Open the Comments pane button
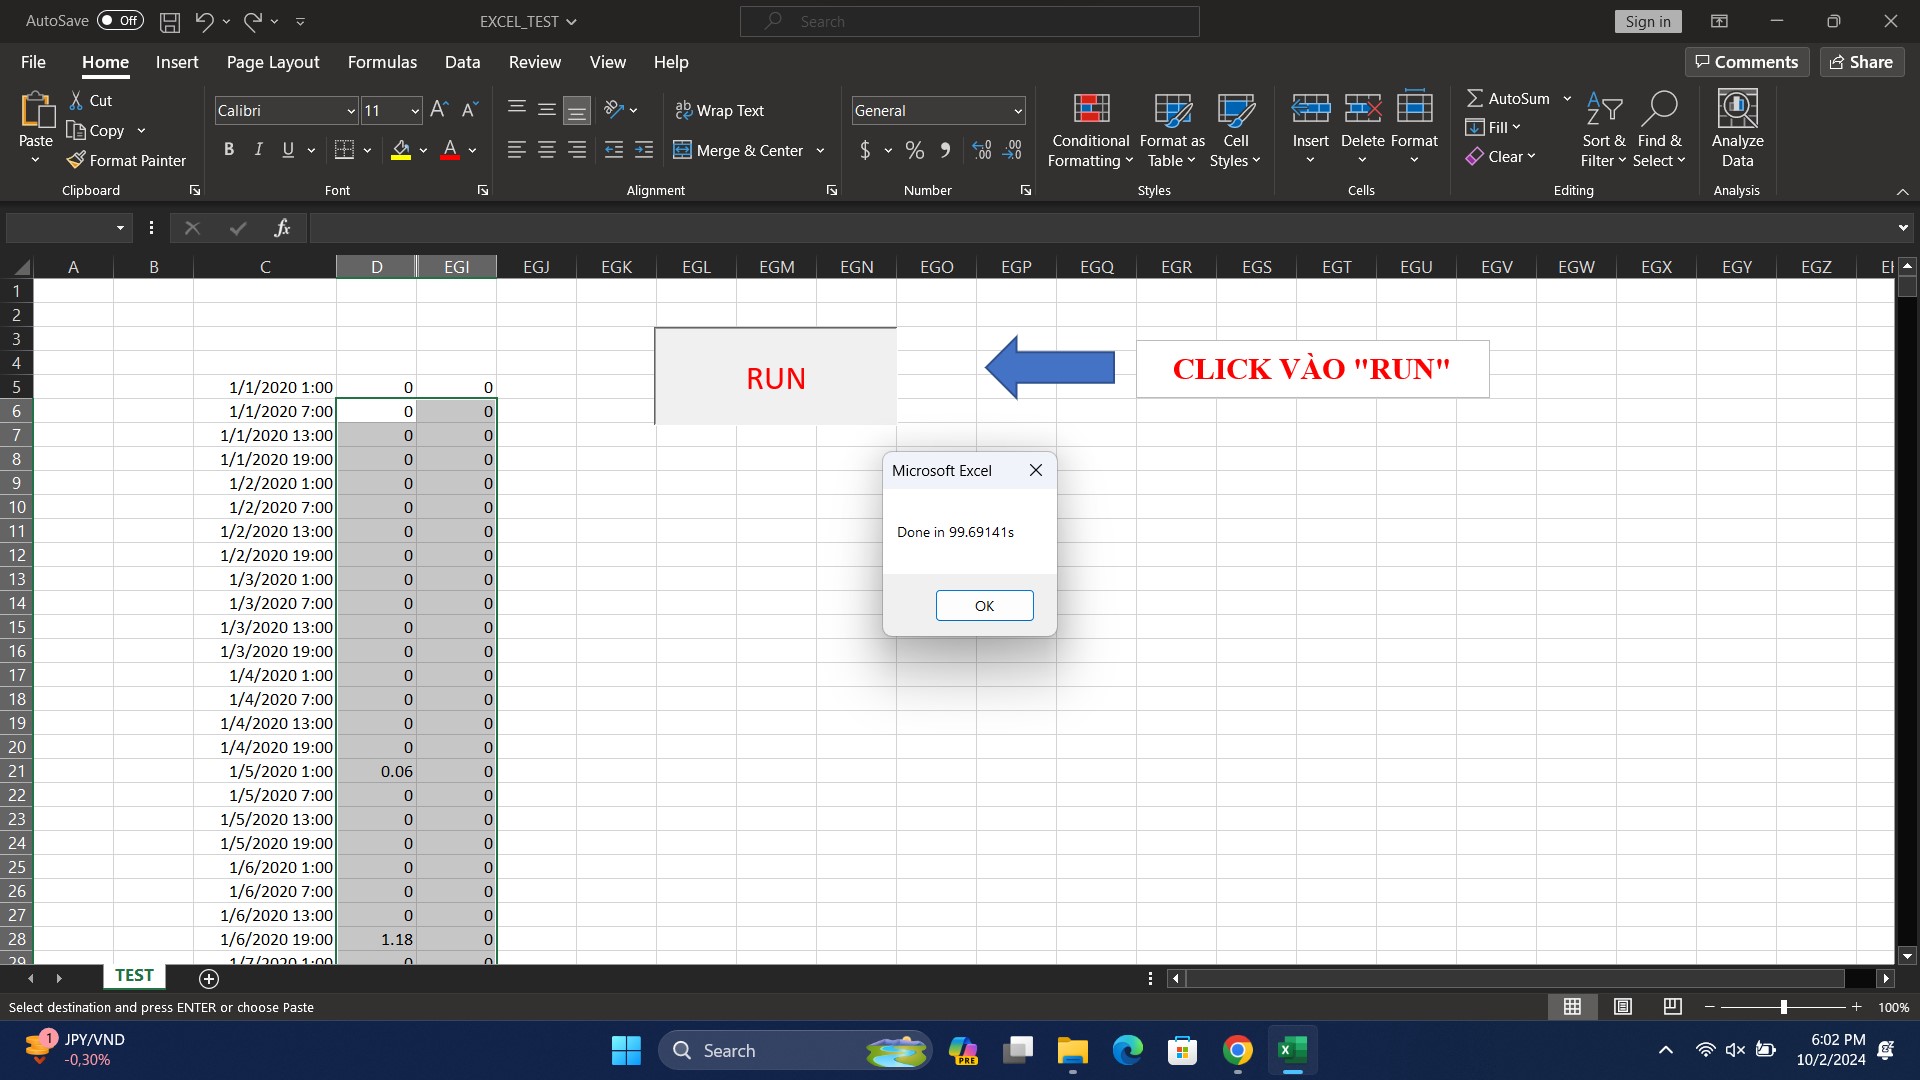This screenshot has height=1080, width=1920. [1746, 62]
